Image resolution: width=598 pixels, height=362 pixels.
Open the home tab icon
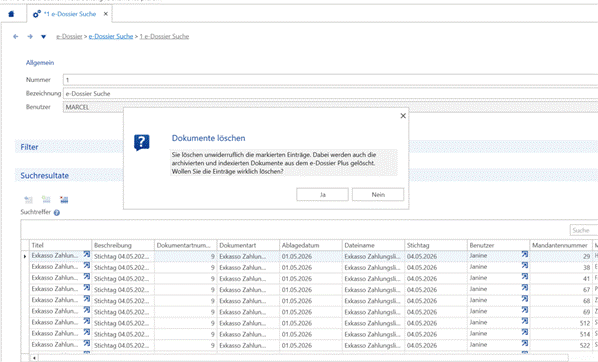[11, 14]
